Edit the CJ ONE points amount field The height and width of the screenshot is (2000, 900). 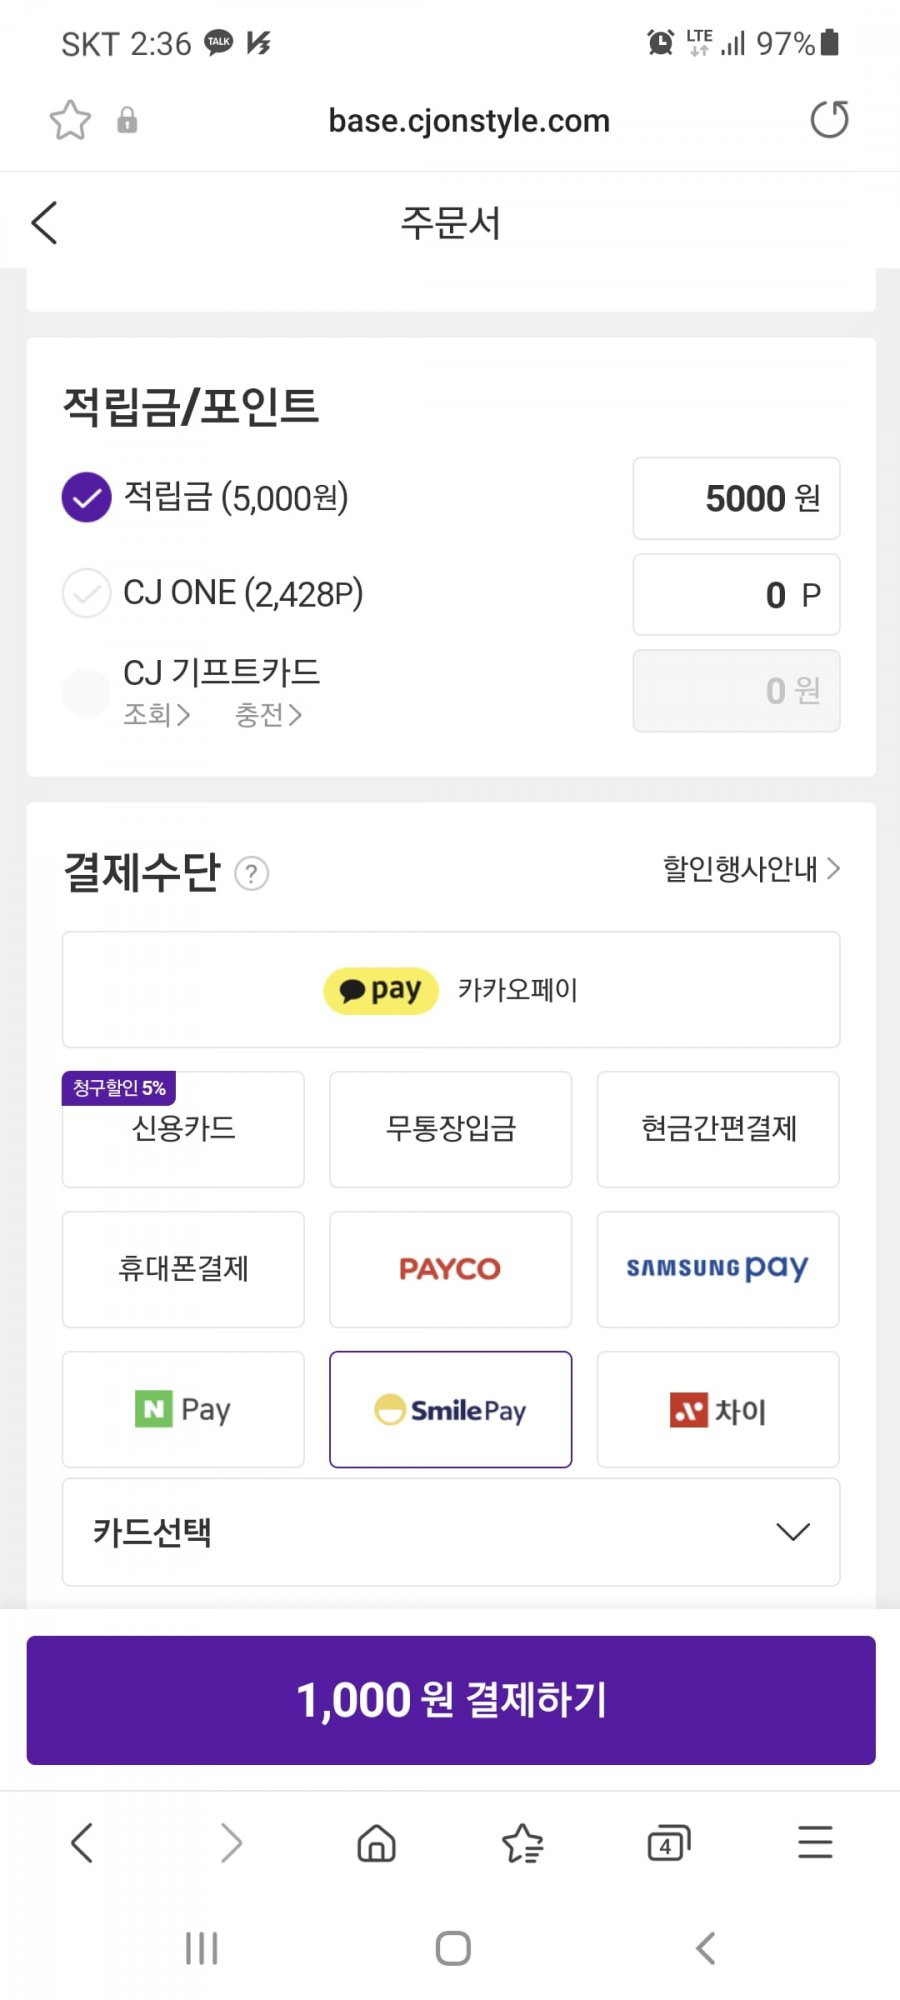(x=736, y=595)
